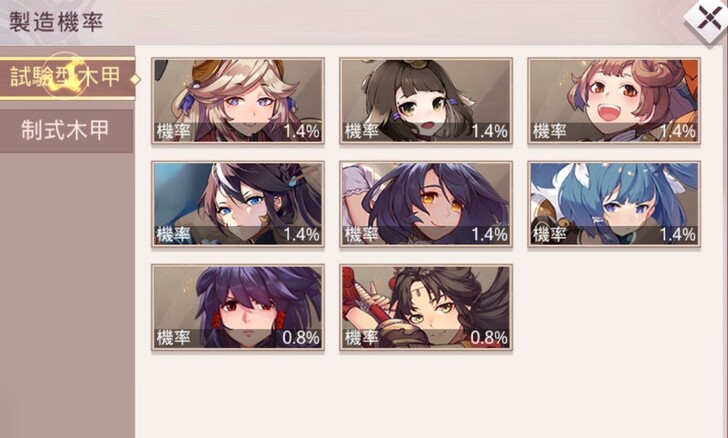The width and height of the screenshot is (728, 438).
Task: Open the blue-eyed black-haired girl's card
Action: point(238,204)
